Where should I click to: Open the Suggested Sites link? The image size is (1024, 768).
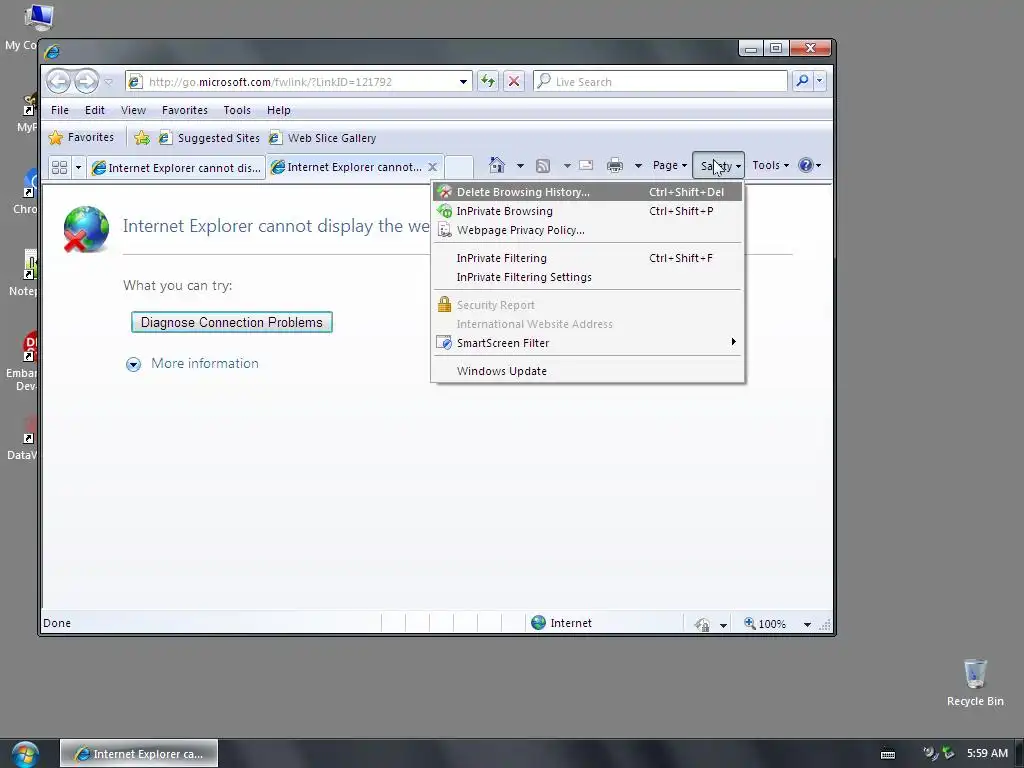pos(210,138)
